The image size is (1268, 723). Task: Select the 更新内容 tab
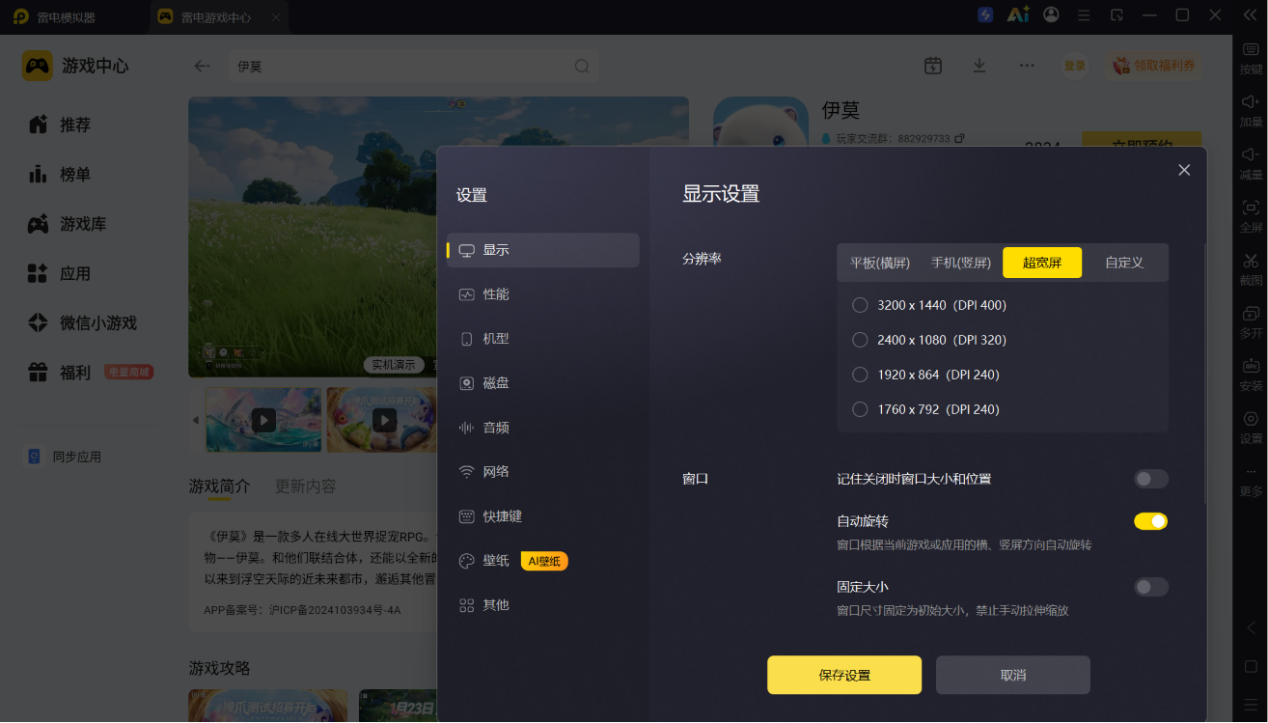click(x=305, y=486)
